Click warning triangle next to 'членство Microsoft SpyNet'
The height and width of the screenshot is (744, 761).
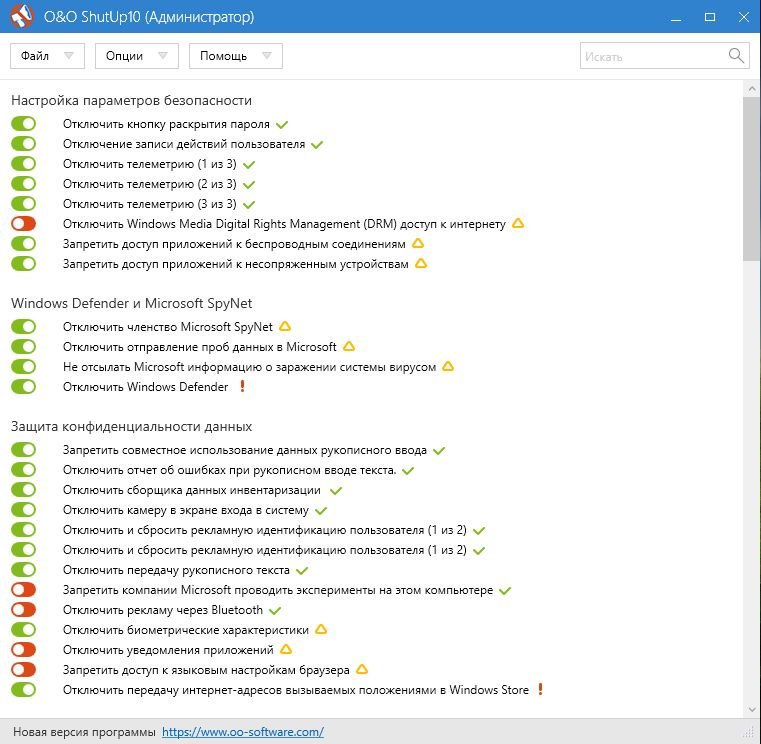285,326
